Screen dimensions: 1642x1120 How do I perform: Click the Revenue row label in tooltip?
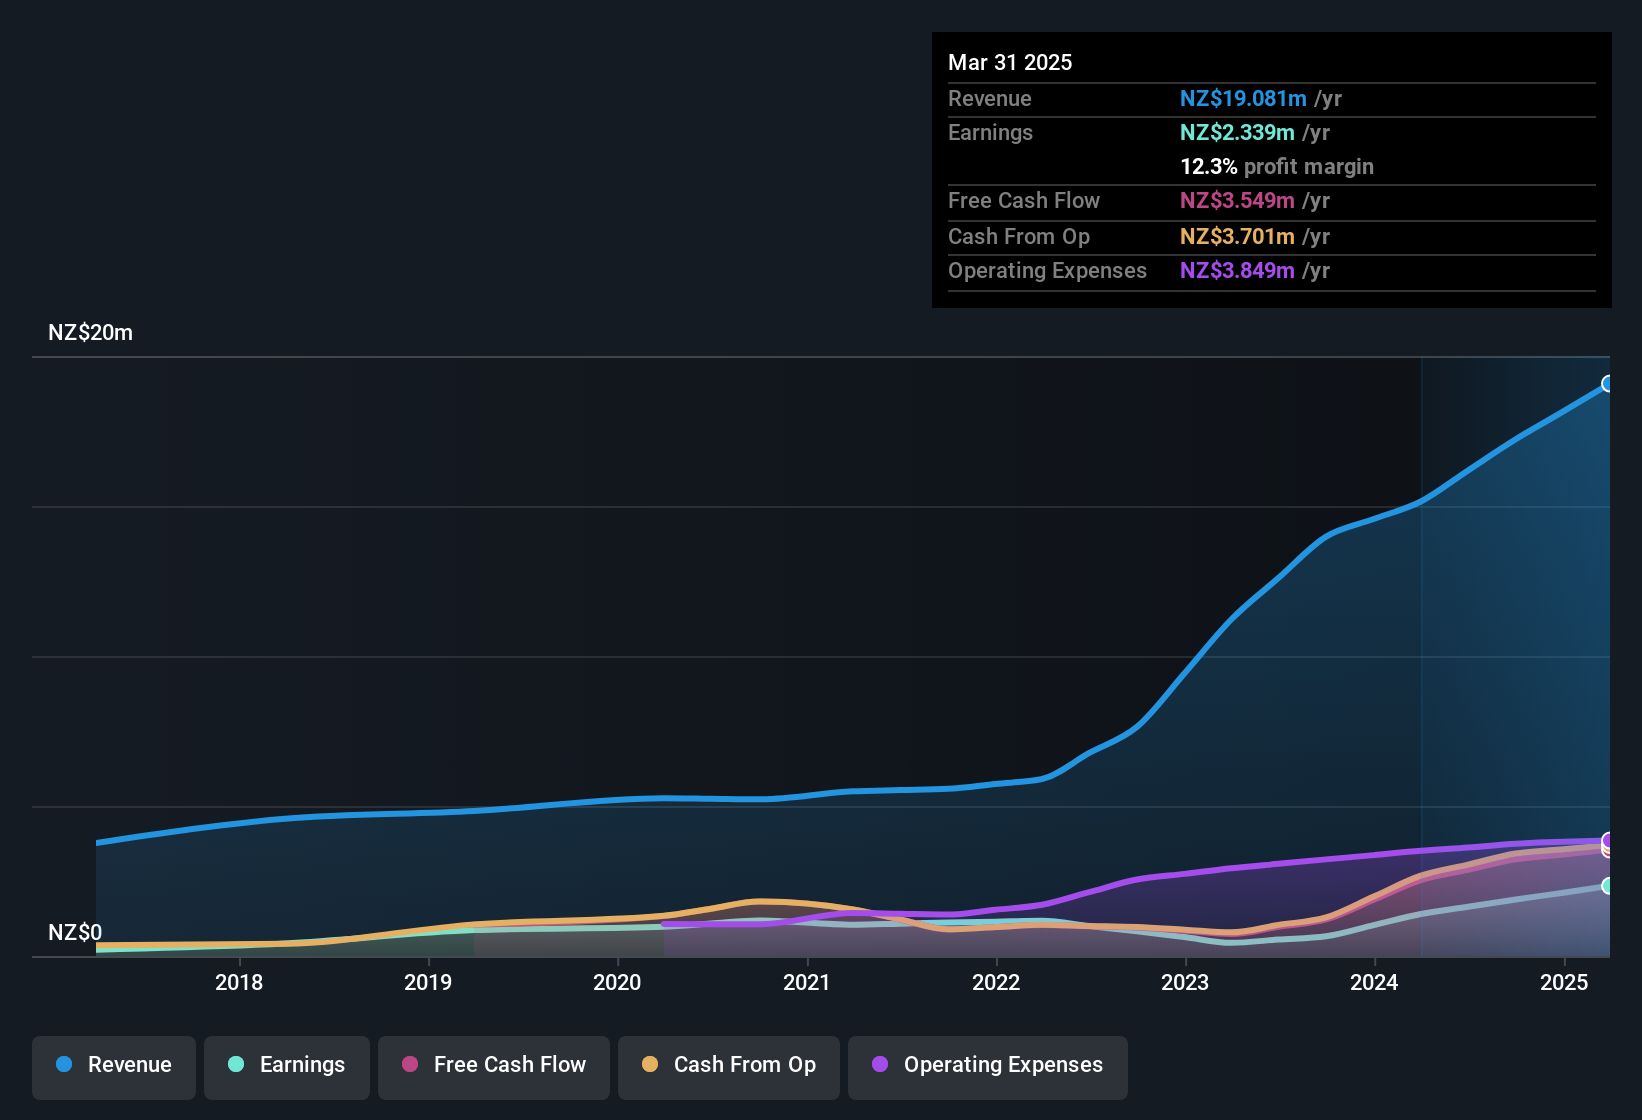[x=990, y=99]
